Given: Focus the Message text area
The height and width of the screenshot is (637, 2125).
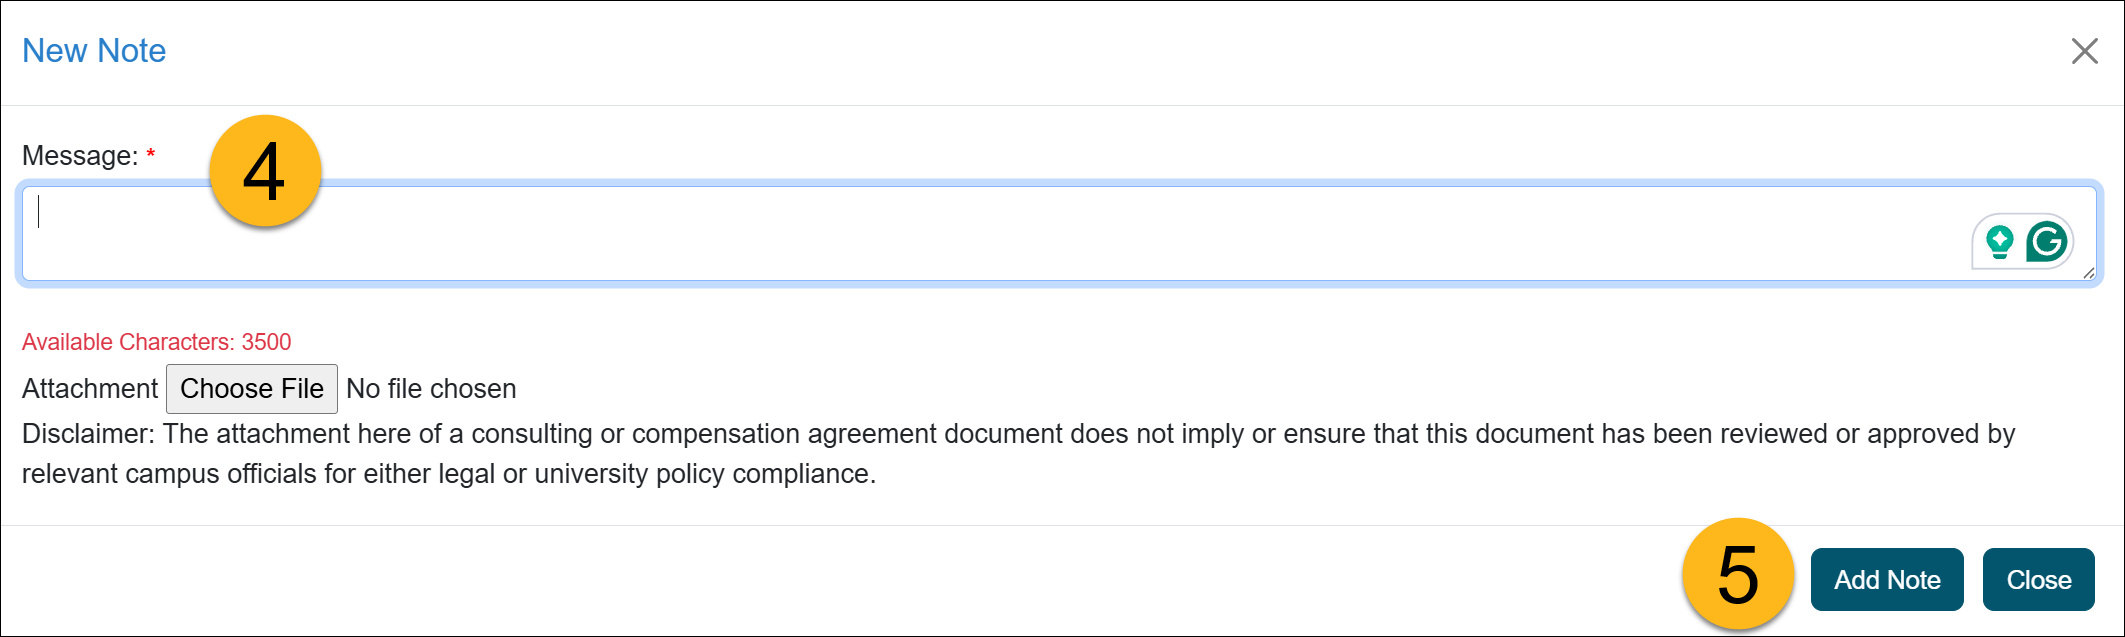Looking at the screenshot, I should (x=1000, y=233).
